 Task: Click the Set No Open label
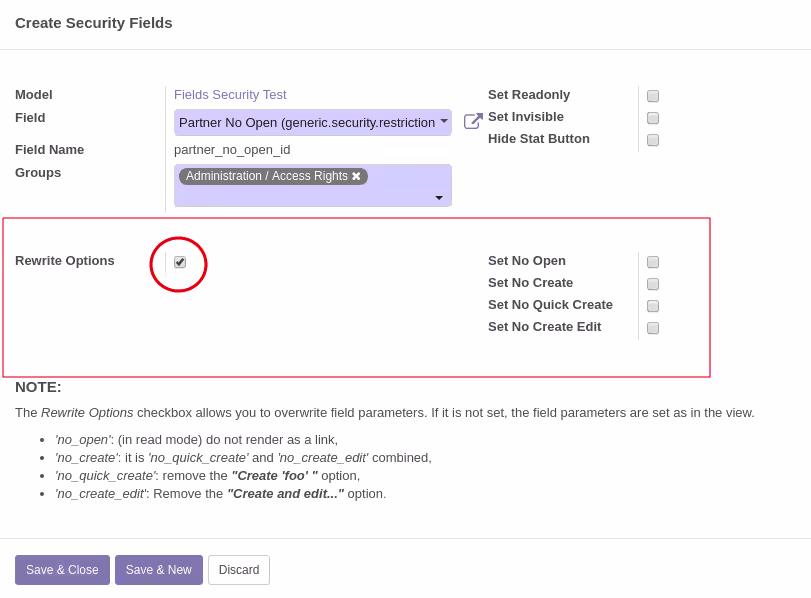click(527, 261)
